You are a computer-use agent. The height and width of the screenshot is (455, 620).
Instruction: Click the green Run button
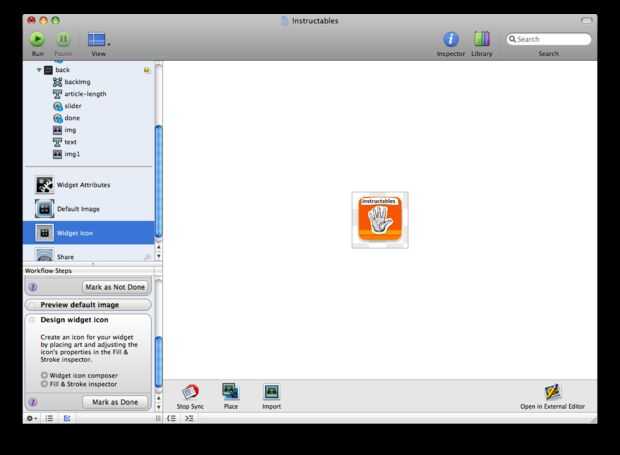(38, 39)
